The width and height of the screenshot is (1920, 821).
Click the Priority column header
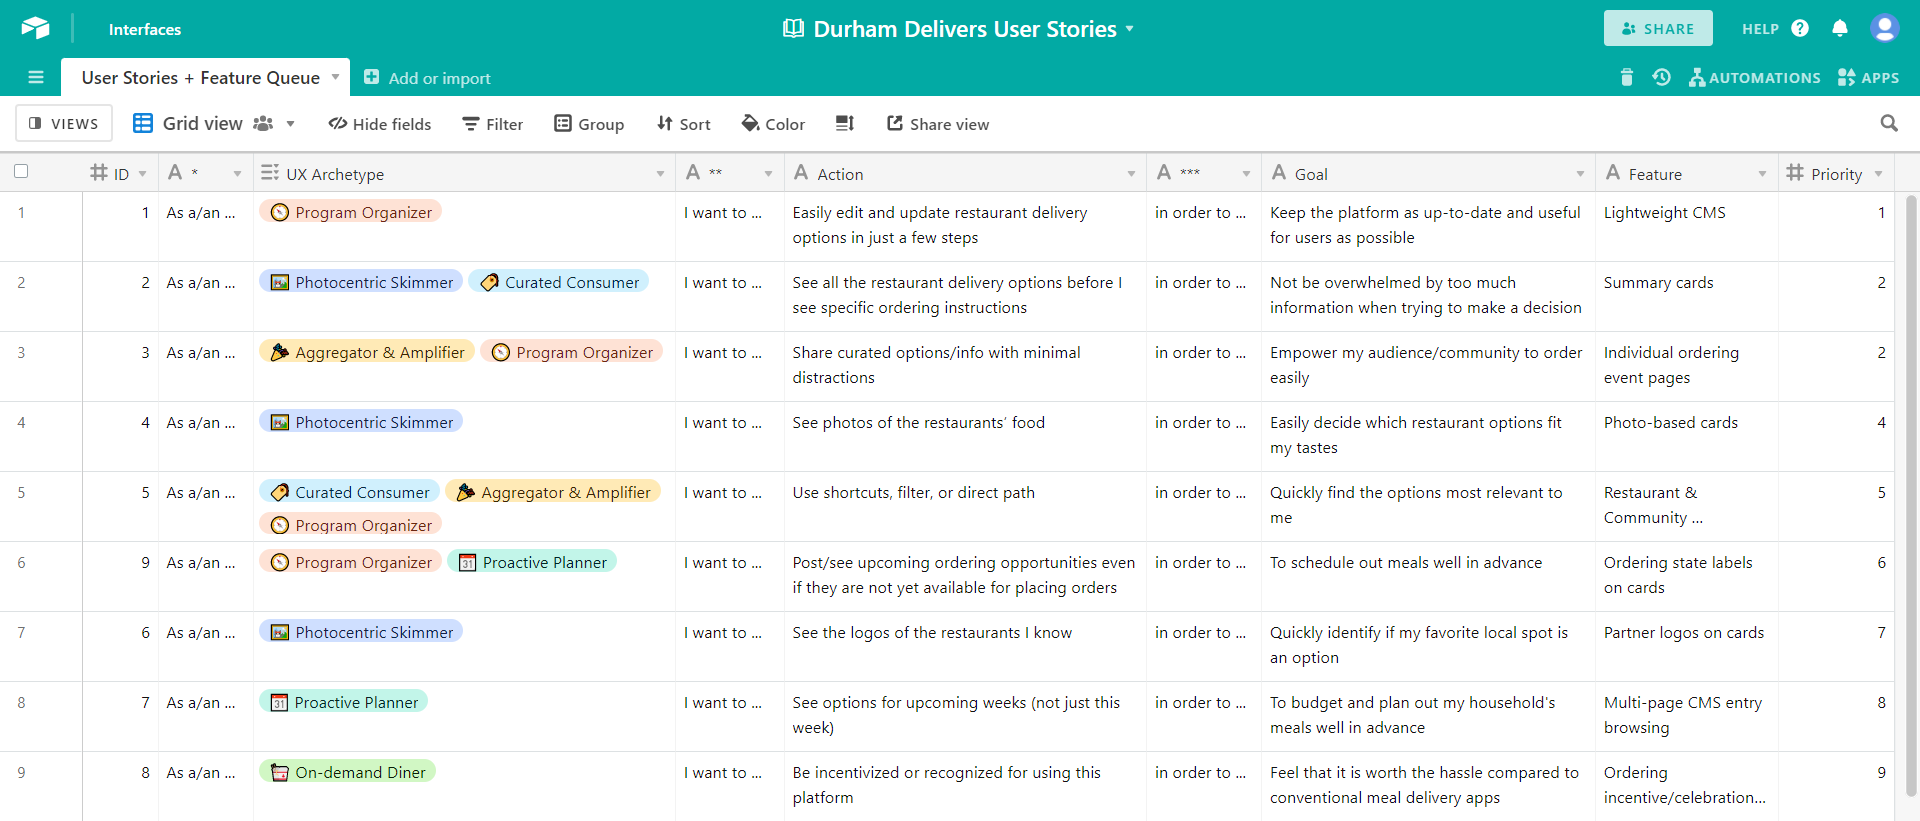coord(1836,173)
